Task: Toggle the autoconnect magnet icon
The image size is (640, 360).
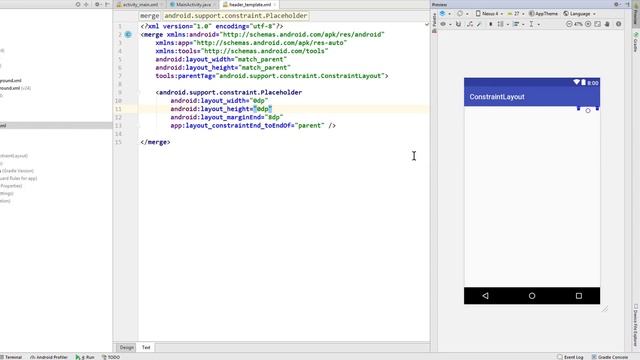Action: coord(458,24)
